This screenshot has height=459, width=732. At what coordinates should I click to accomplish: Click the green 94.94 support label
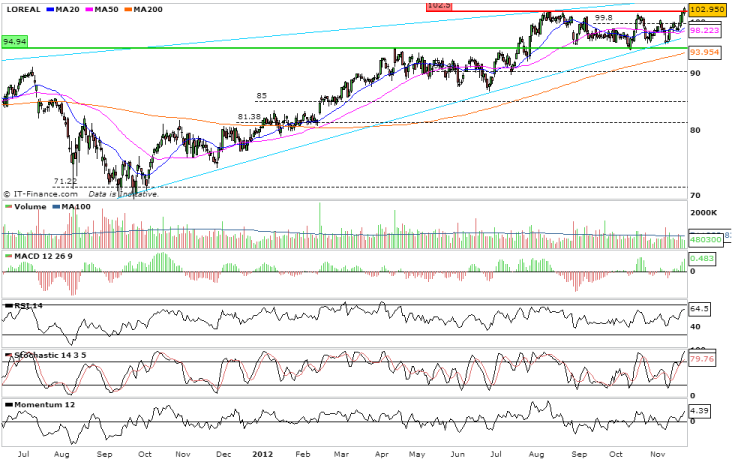click(14, 42)
